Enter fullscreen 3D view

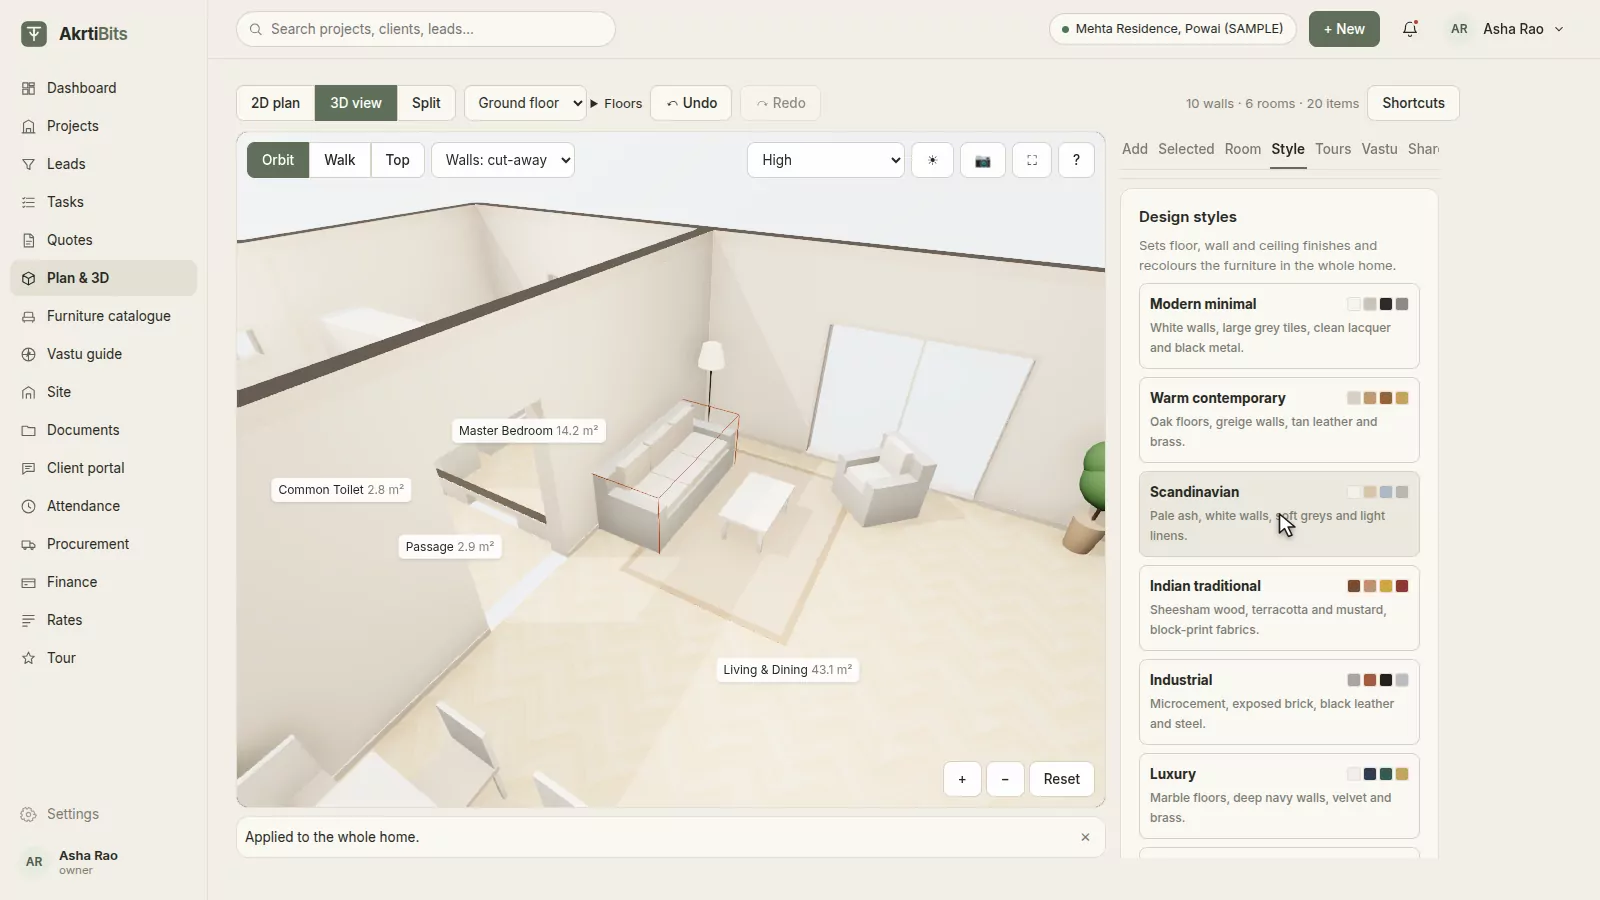(1032, 160)
